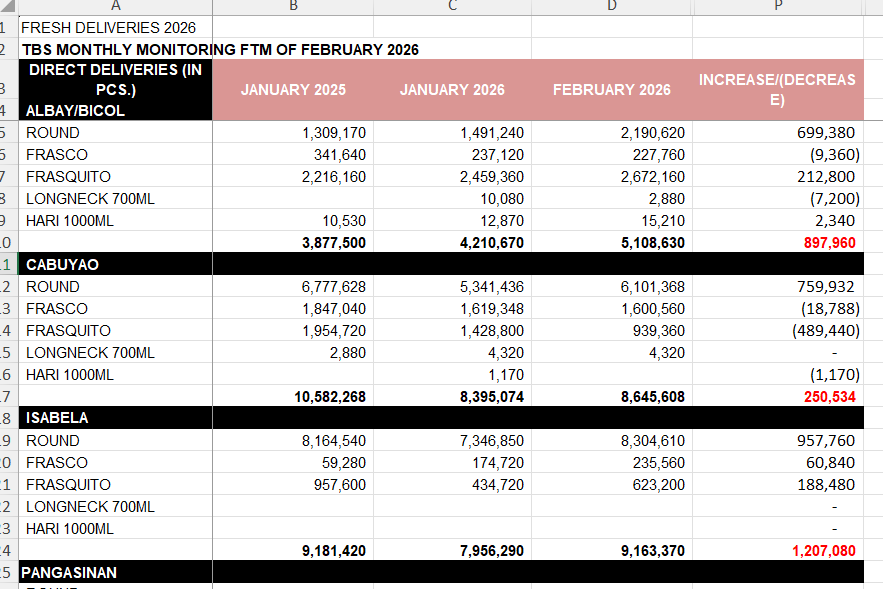This screenshot has height=589, width=883.
Task: Select Isabela total 9,181,420
Action: (x=293, y=550)
